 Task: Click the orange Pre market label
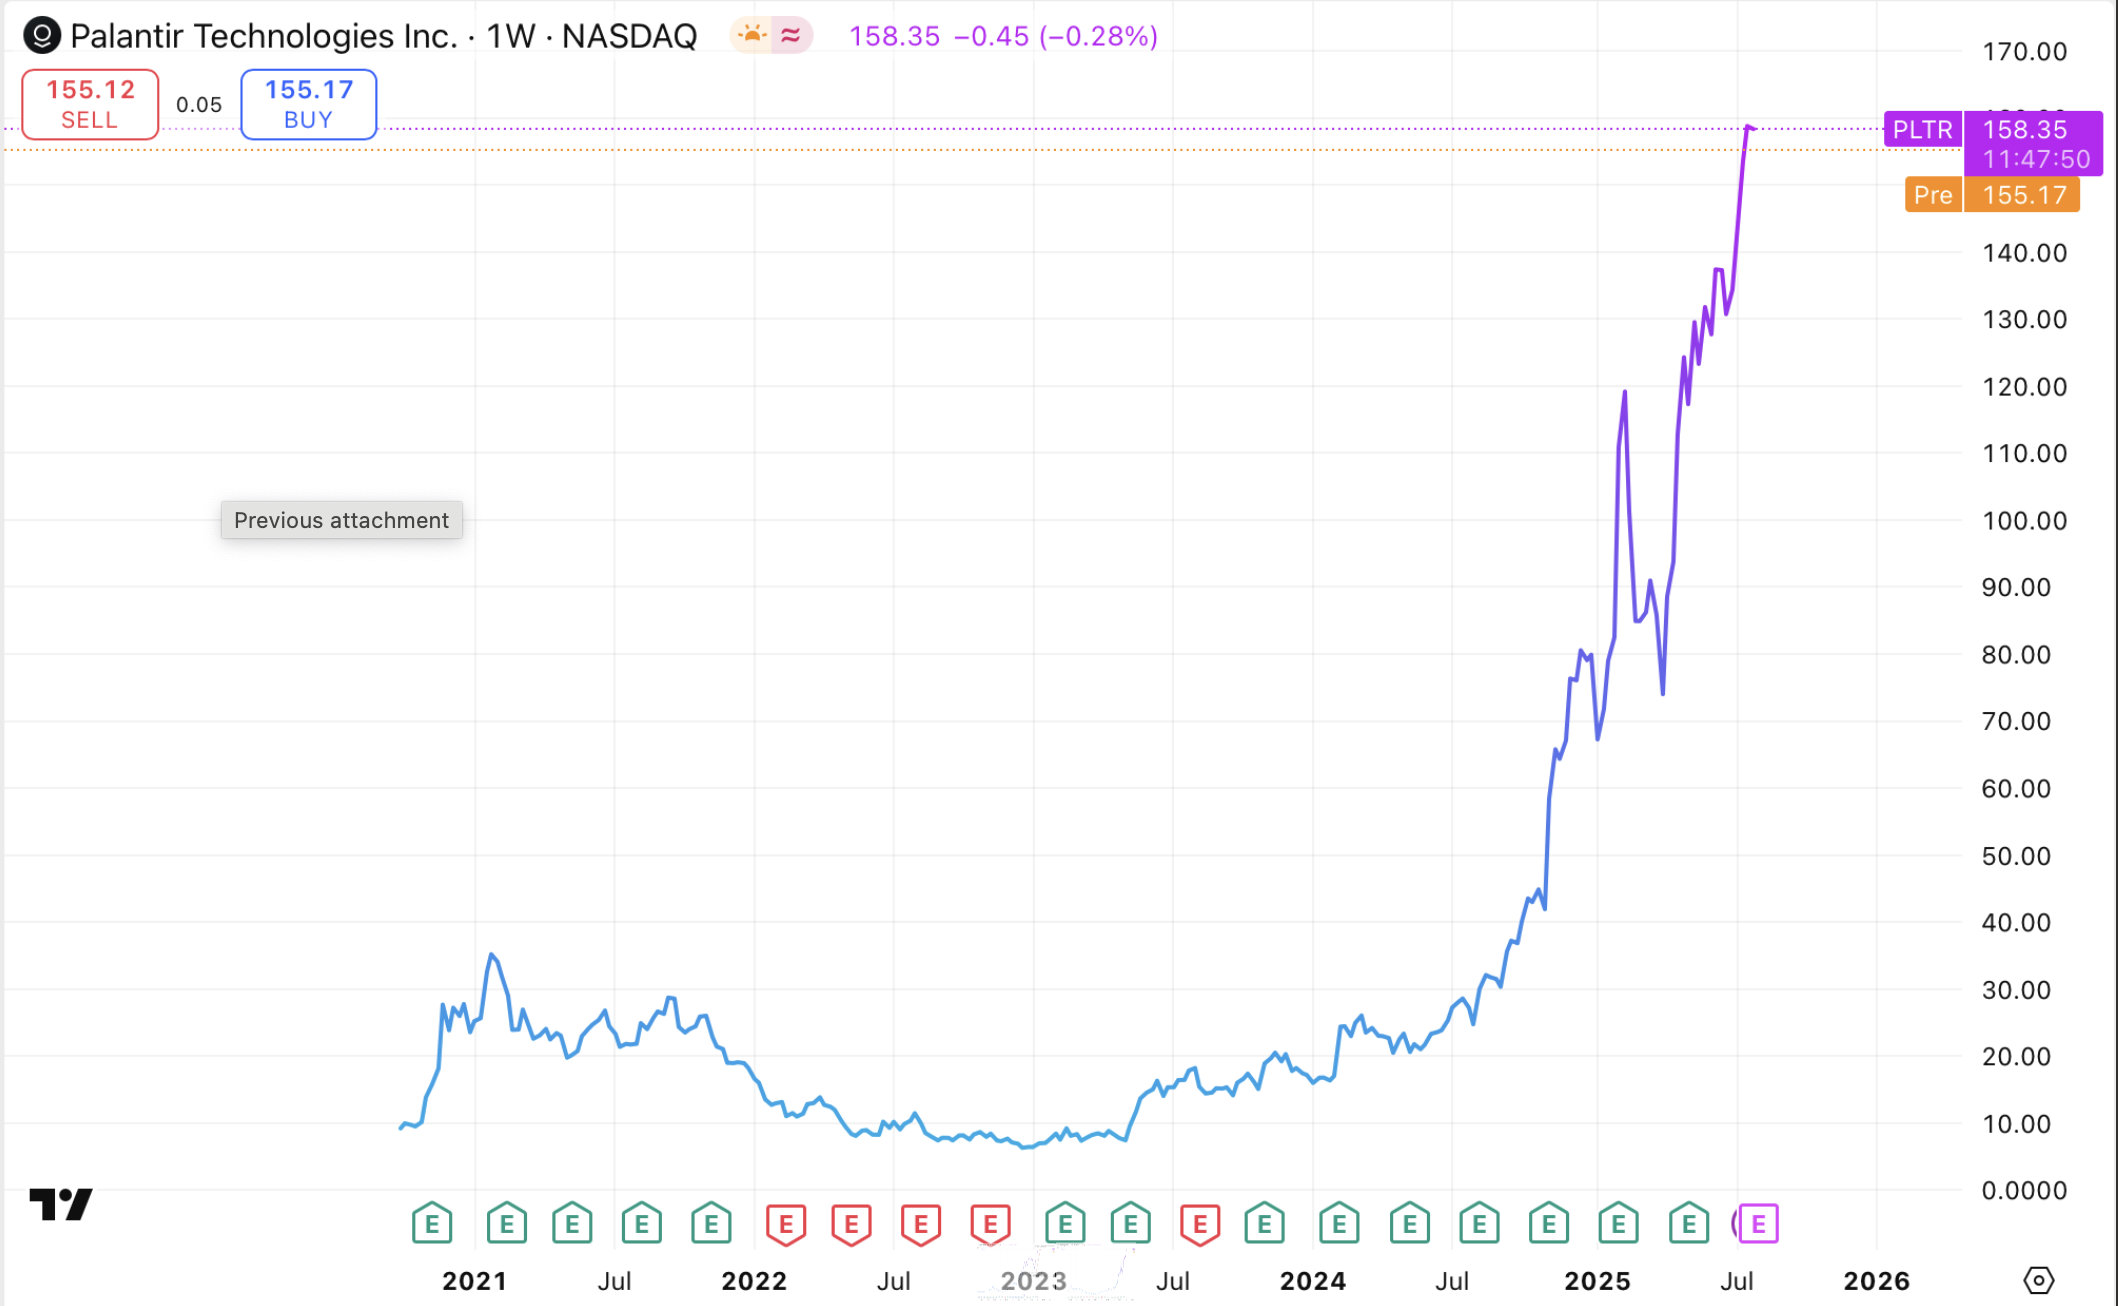(1933, 195)
